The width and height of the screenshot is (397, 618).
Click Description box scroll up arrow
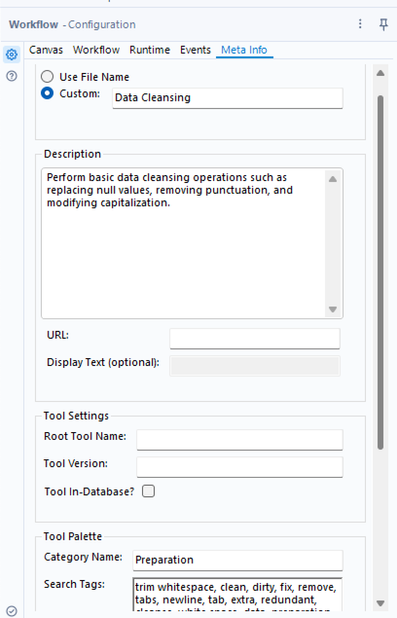[x=333, y=179]
